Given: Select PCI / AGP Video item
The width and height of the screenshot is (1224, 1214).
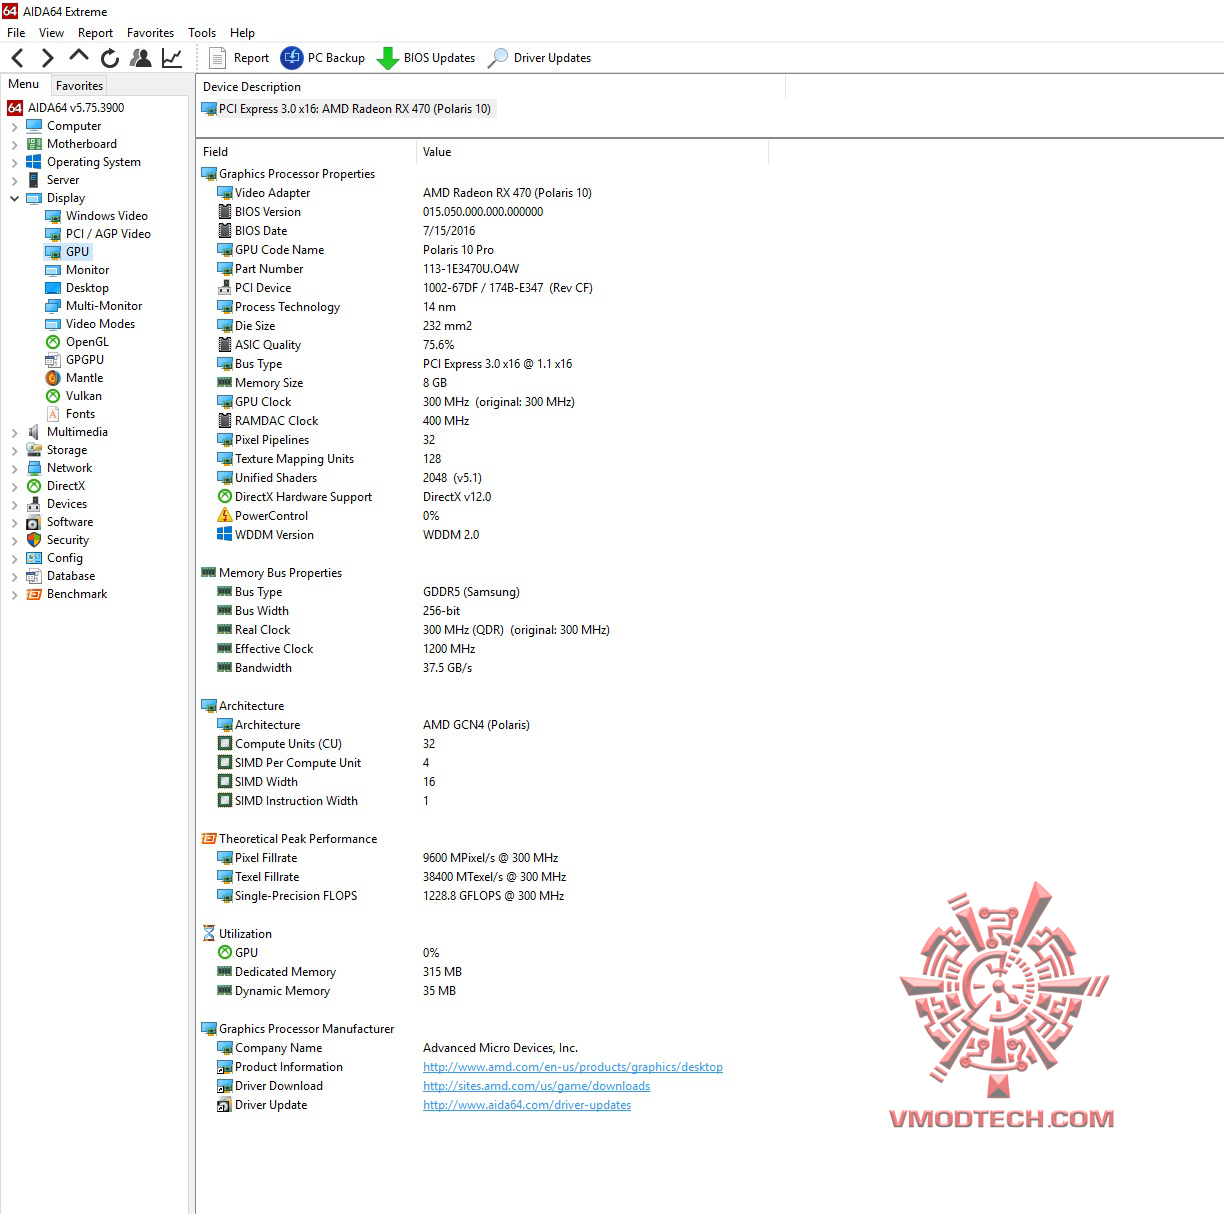Looking at the screenshot, I should click(98, 234).
